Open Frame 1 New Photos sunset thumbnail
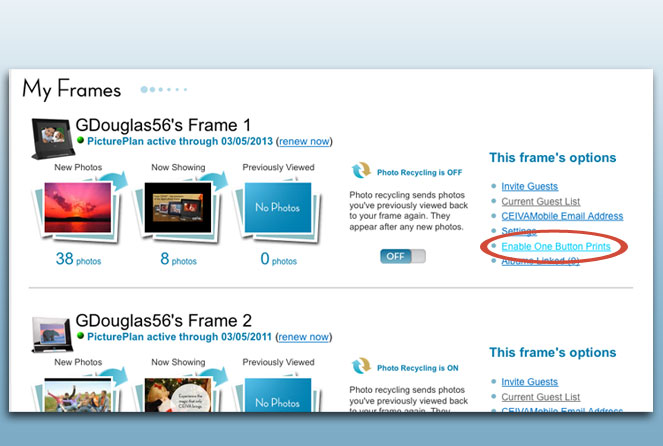Screen dimensions: 663x446 (78, 208)
